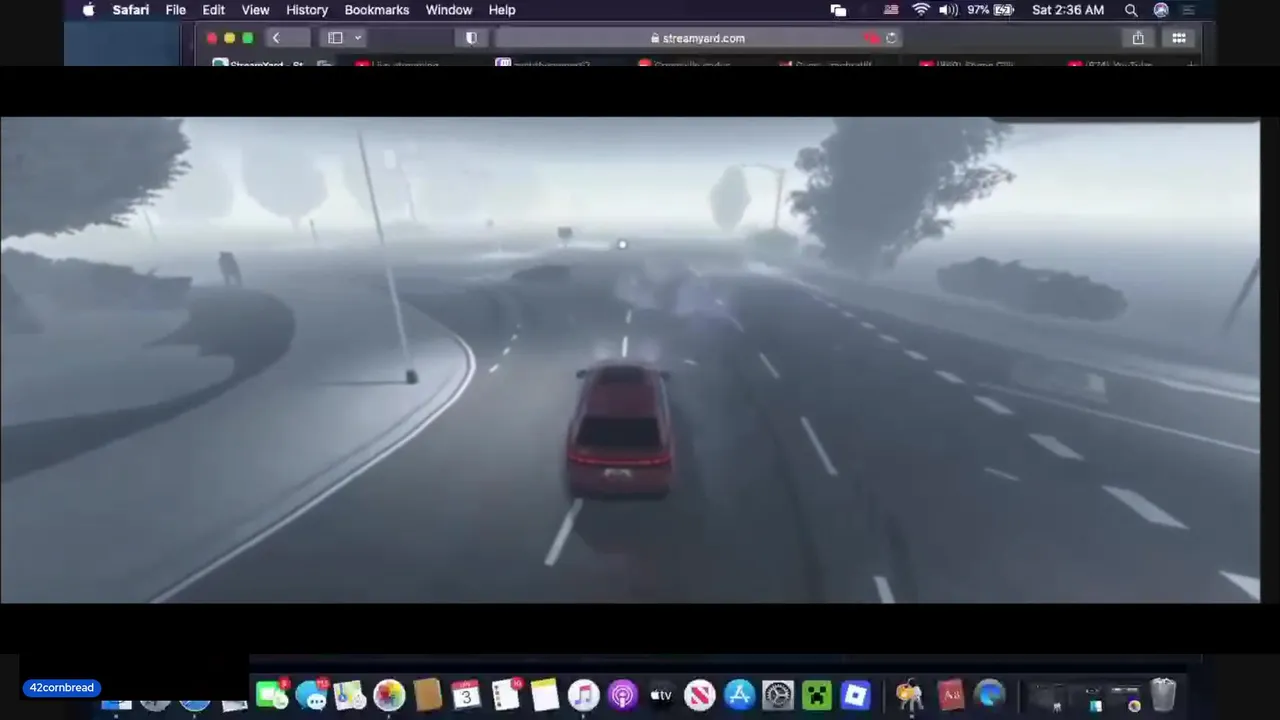Open the volume control in the menu bar
The width and height of the screenshot is (1280, 720).
click(x=948, y=10)
